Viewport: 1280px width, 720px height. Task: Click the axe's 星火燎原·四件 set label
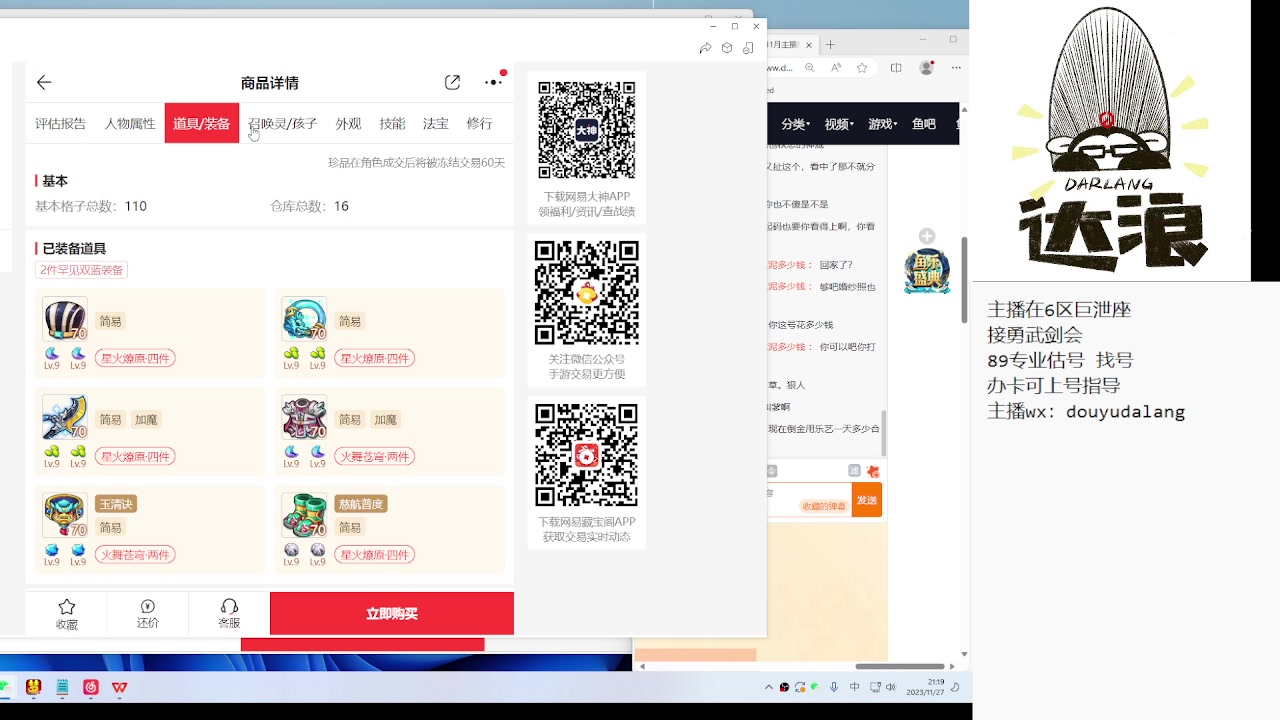click(135, 456)
